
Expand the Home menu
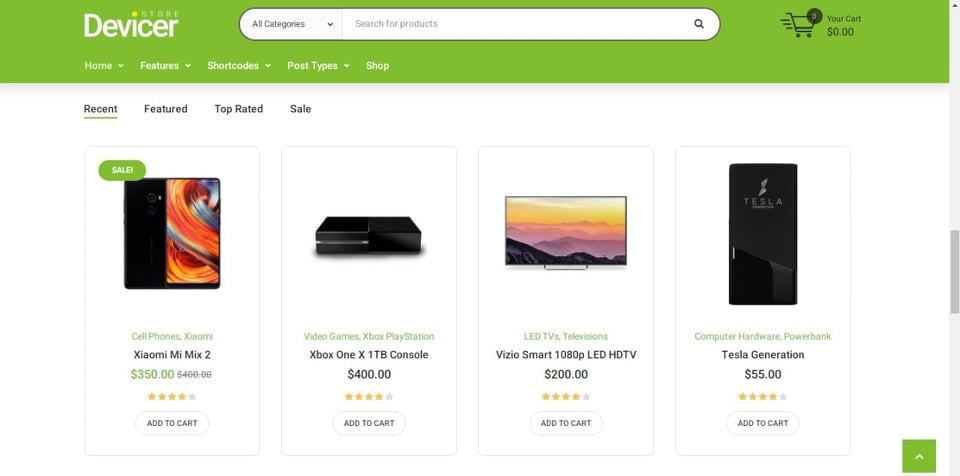(x=104, y=66)
